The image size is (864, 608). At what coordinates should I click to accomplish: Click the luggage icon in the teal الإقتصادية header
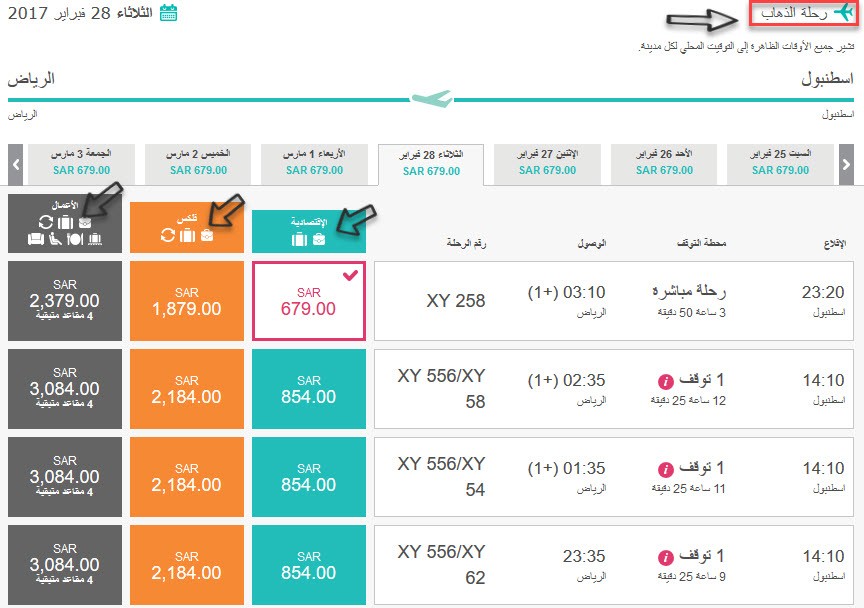tap(299, 239)
